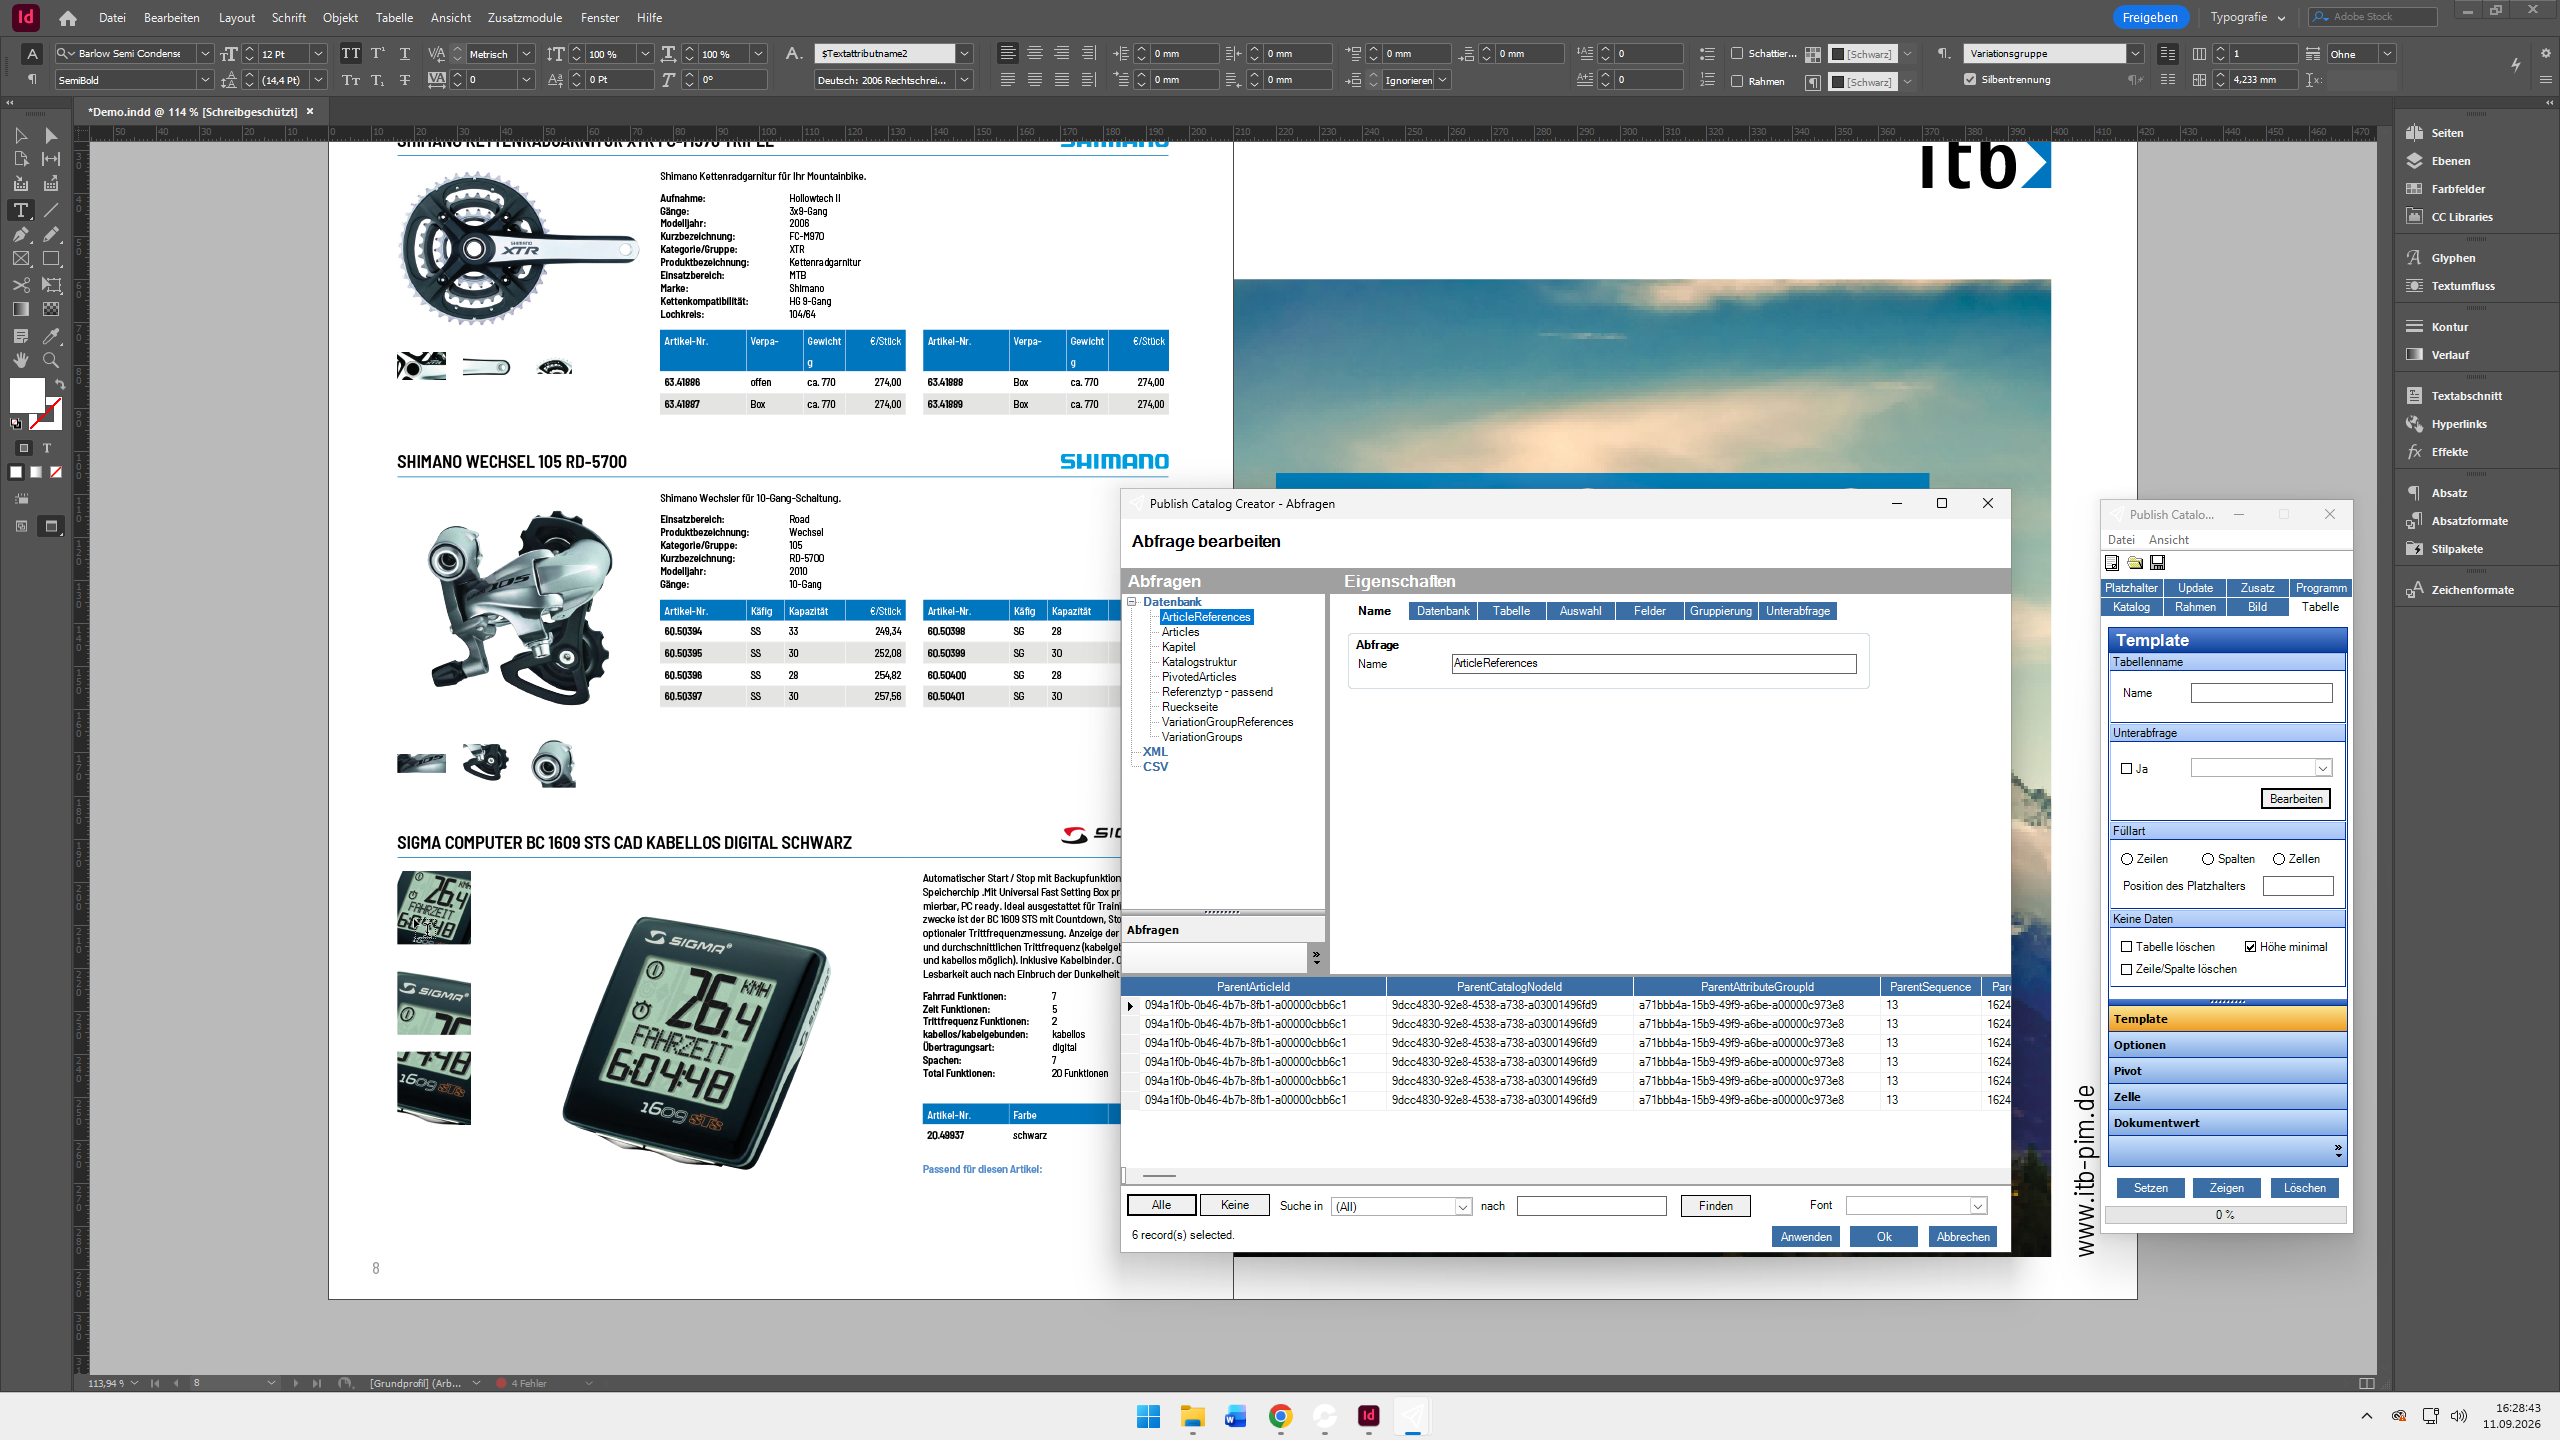The image size is (2560, 1440).
Task: Collapse the Datenbank tree node
Action: [1133, 602]
